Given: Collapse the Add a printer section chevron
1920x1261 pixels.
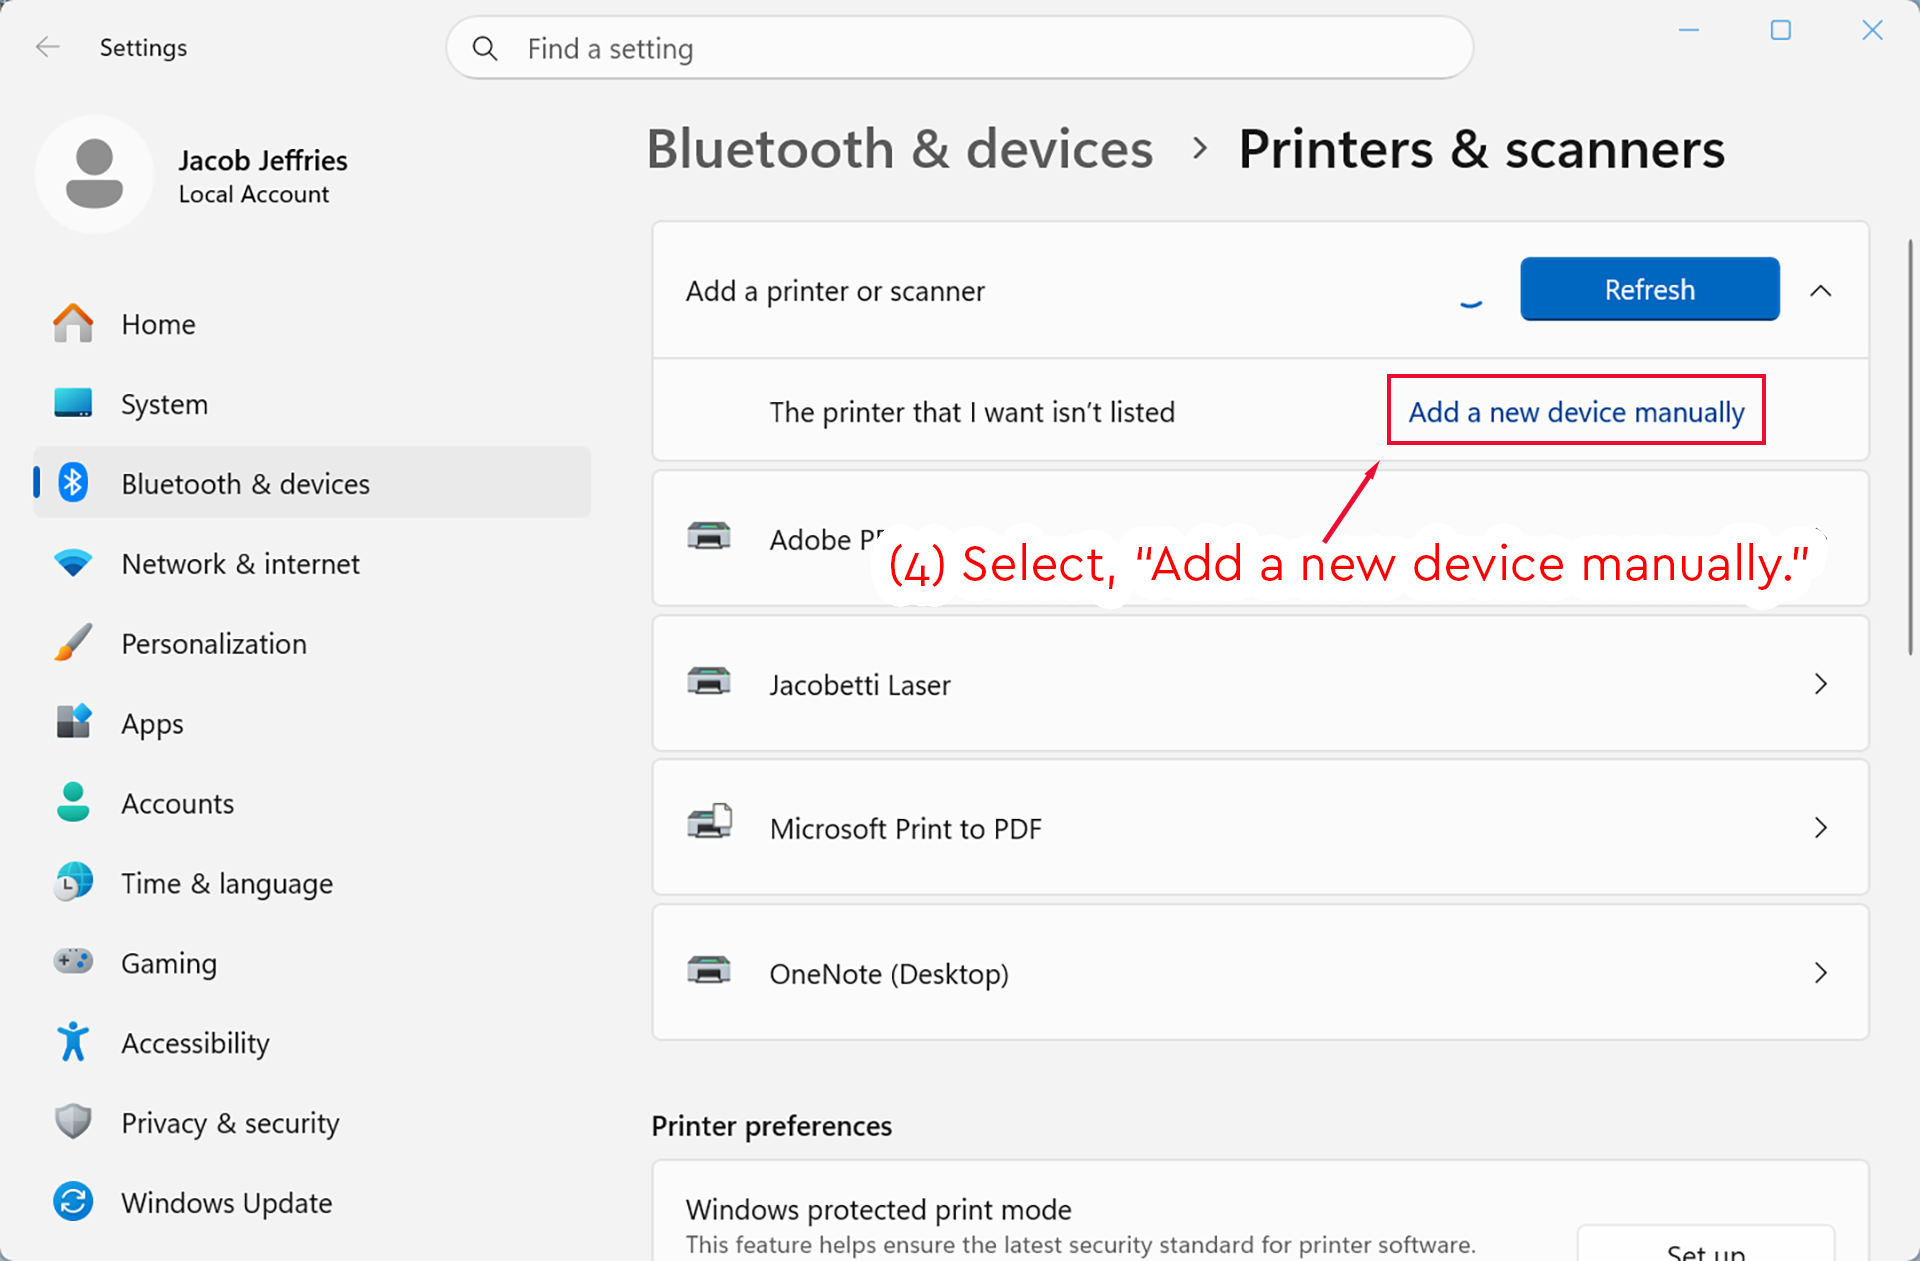Looking at the screenshot, I should (x=1821, y=291).
